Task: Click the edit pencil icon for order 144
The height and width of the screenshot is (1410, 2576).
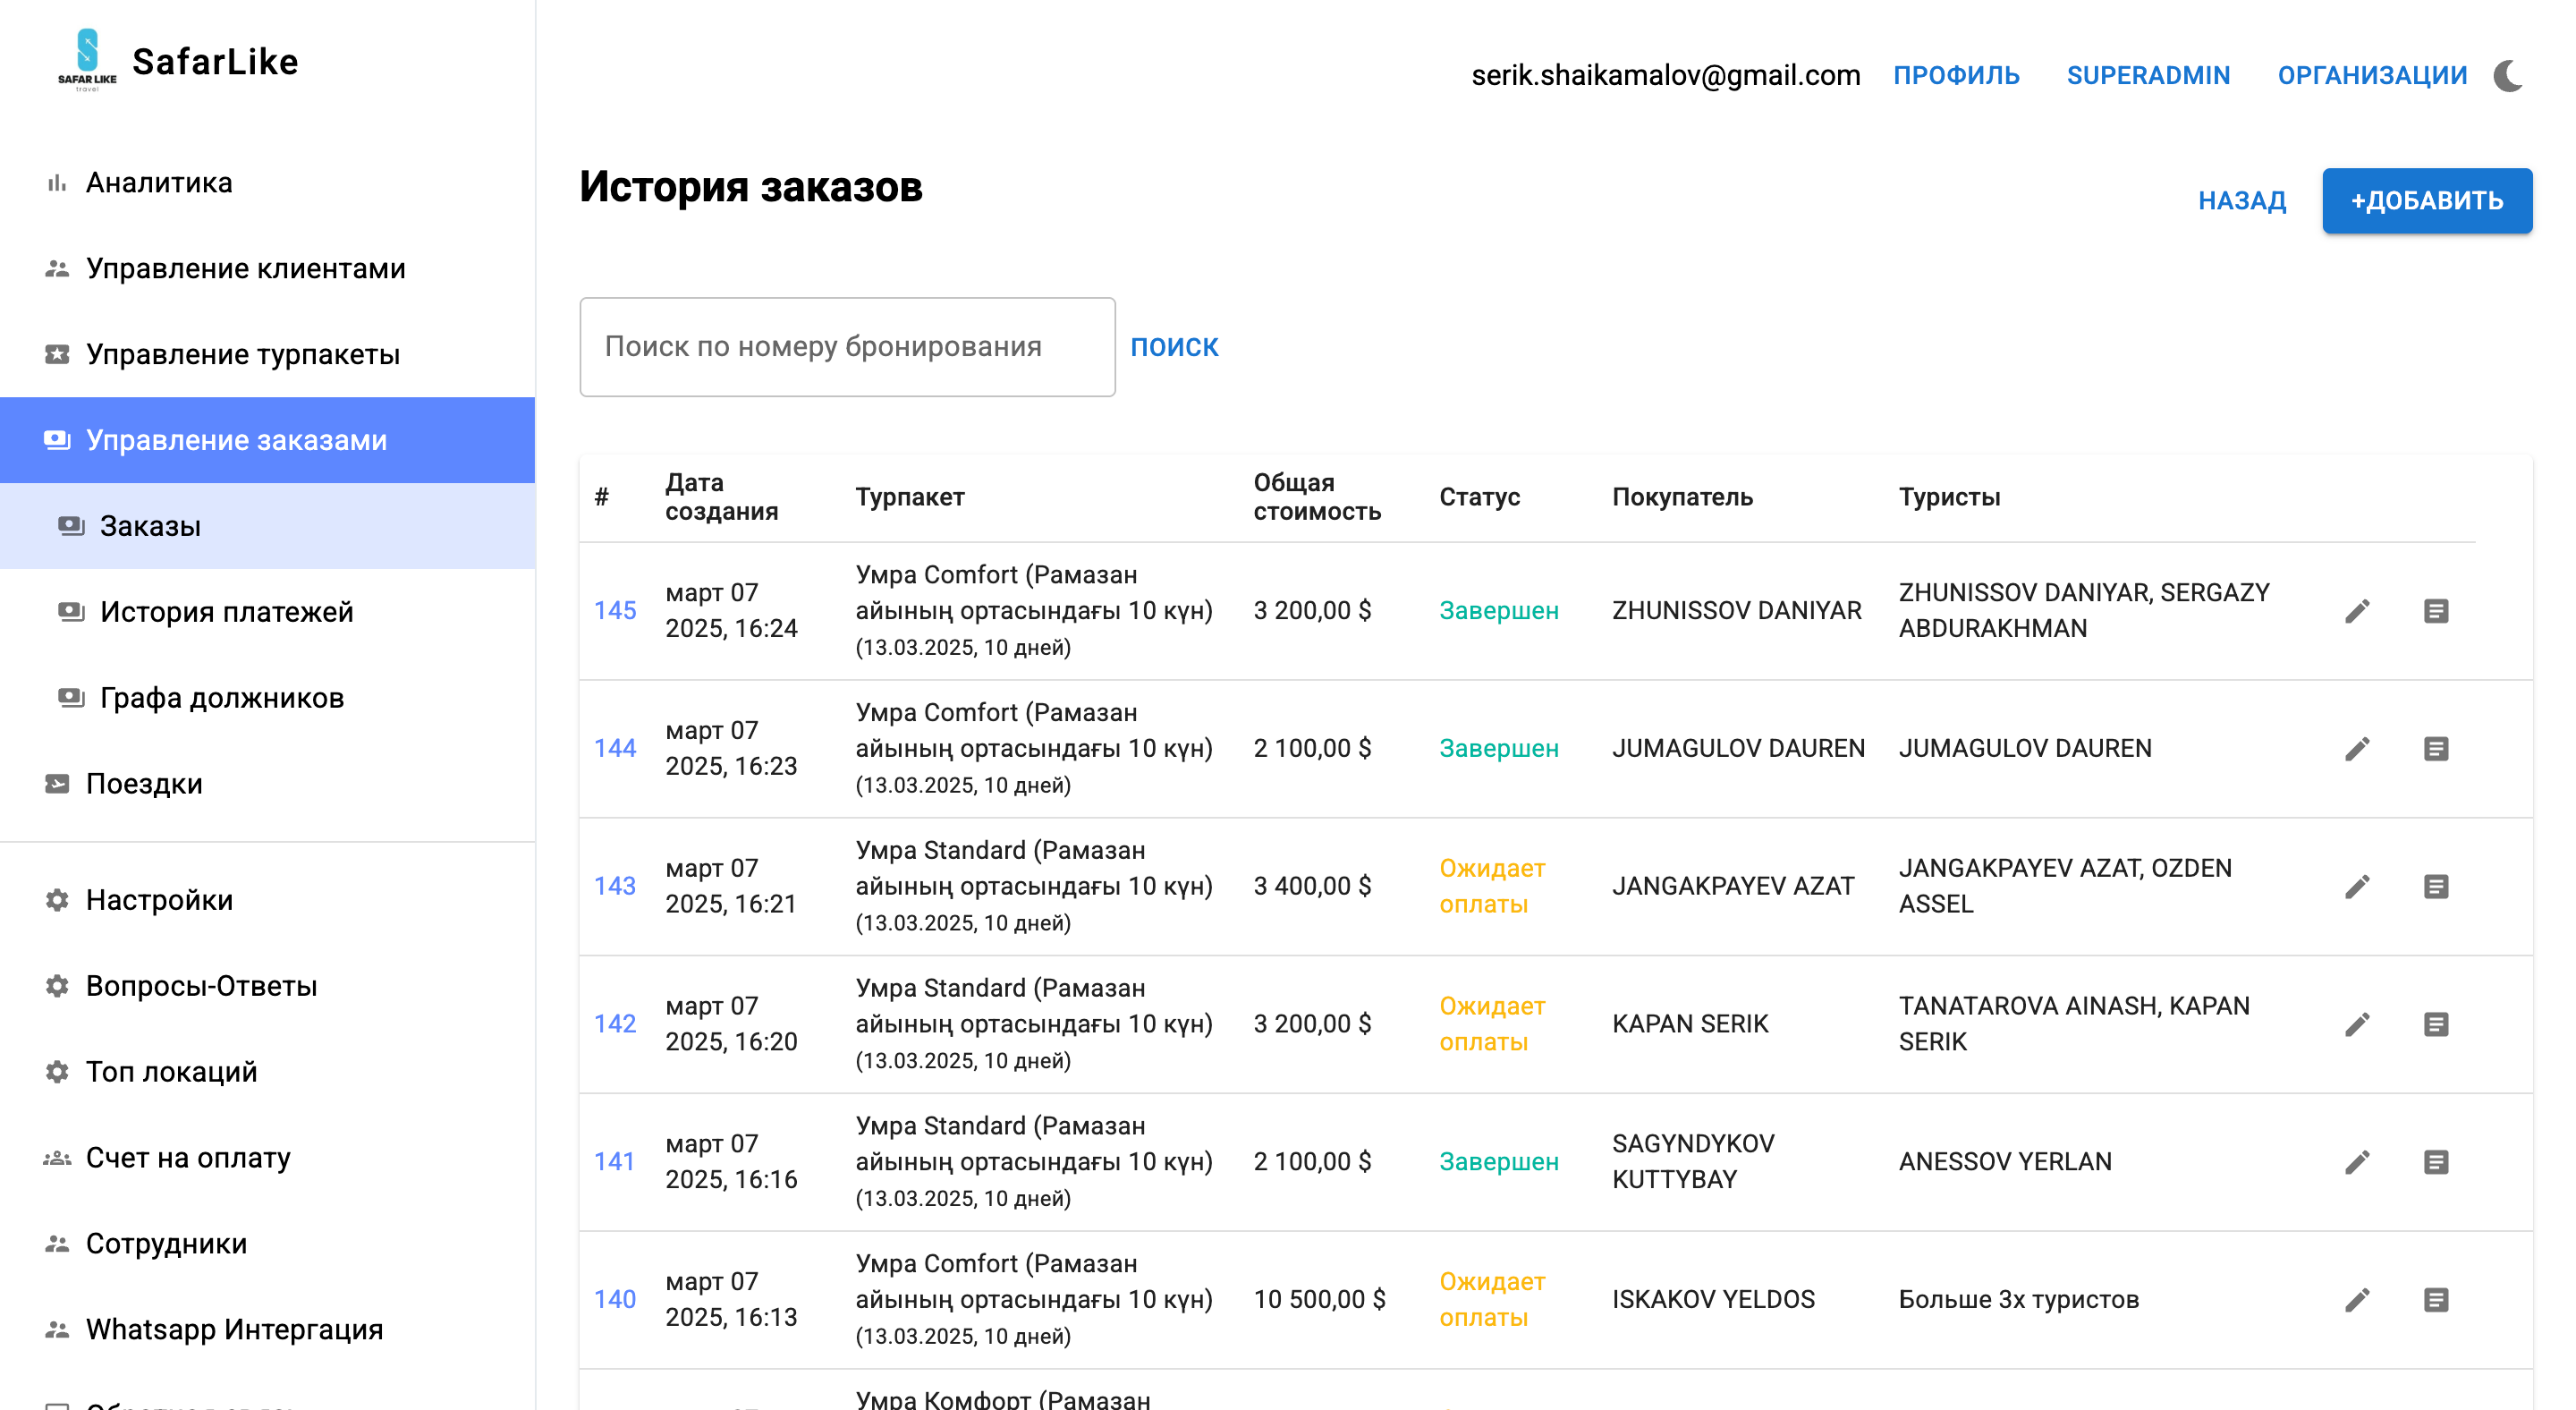Action: pyautogui.click(x=2357, y=749)
